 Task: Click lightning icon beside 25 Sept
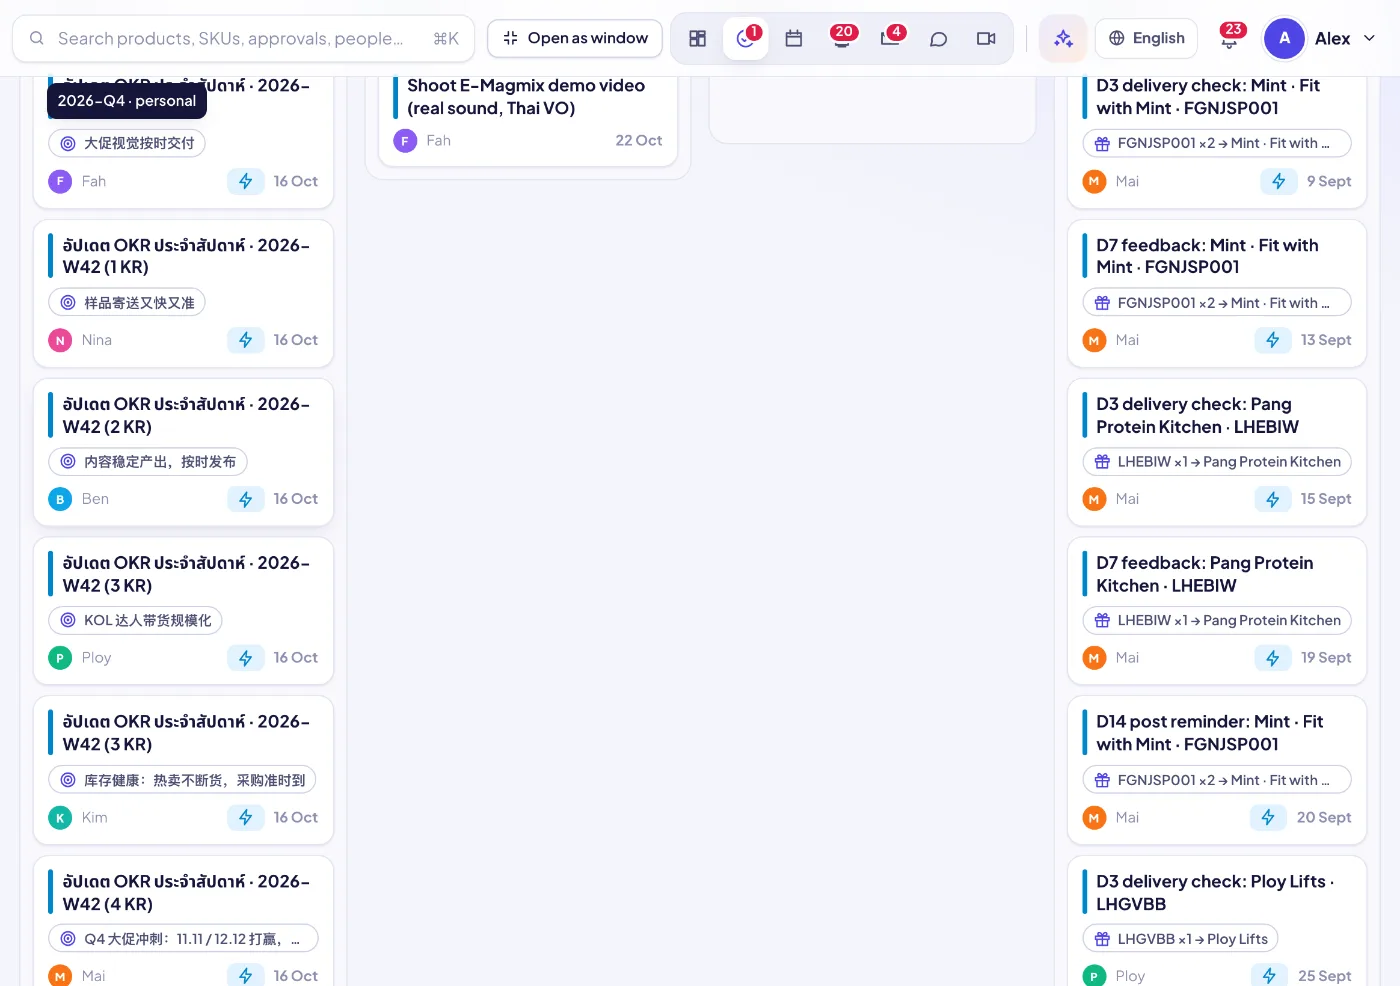pyautogui.click(x=1269, y=975)
